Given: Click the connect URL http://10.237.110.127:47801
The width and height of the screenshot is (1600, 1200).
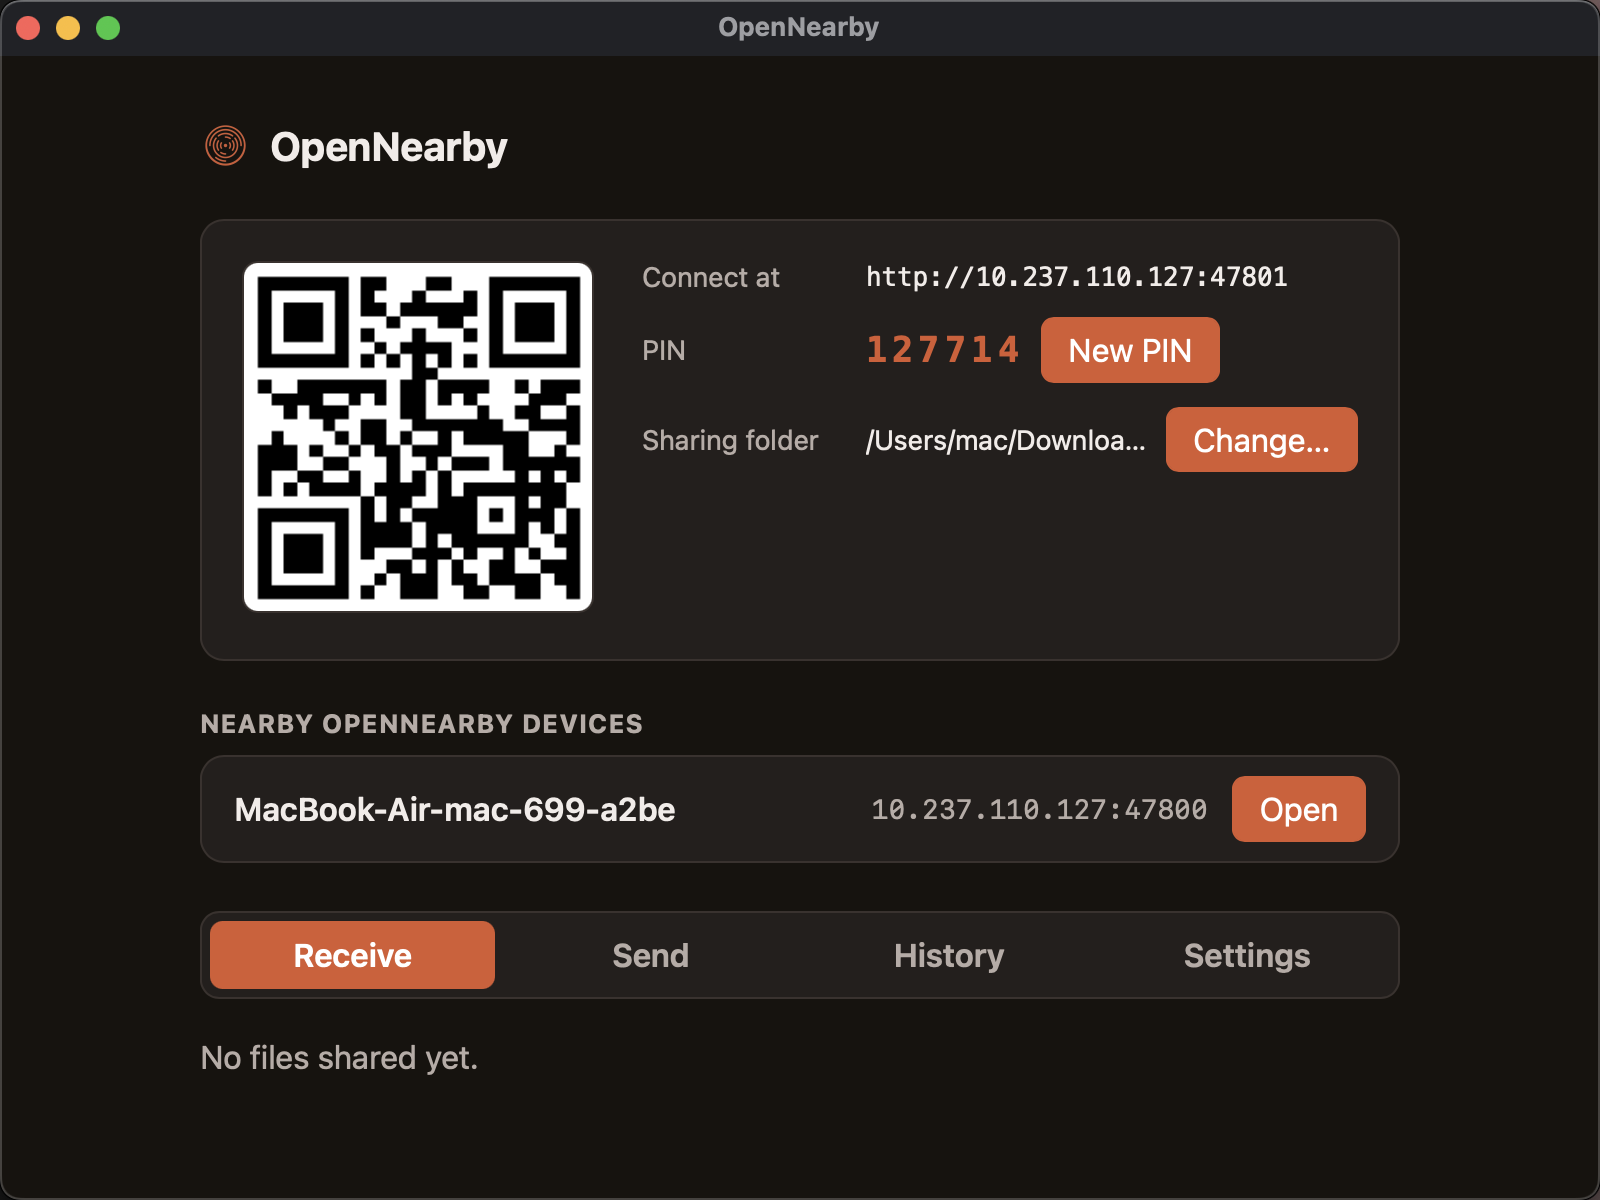Looking at the screenshot, I should pyautogui.click(x=1076, y=277).
